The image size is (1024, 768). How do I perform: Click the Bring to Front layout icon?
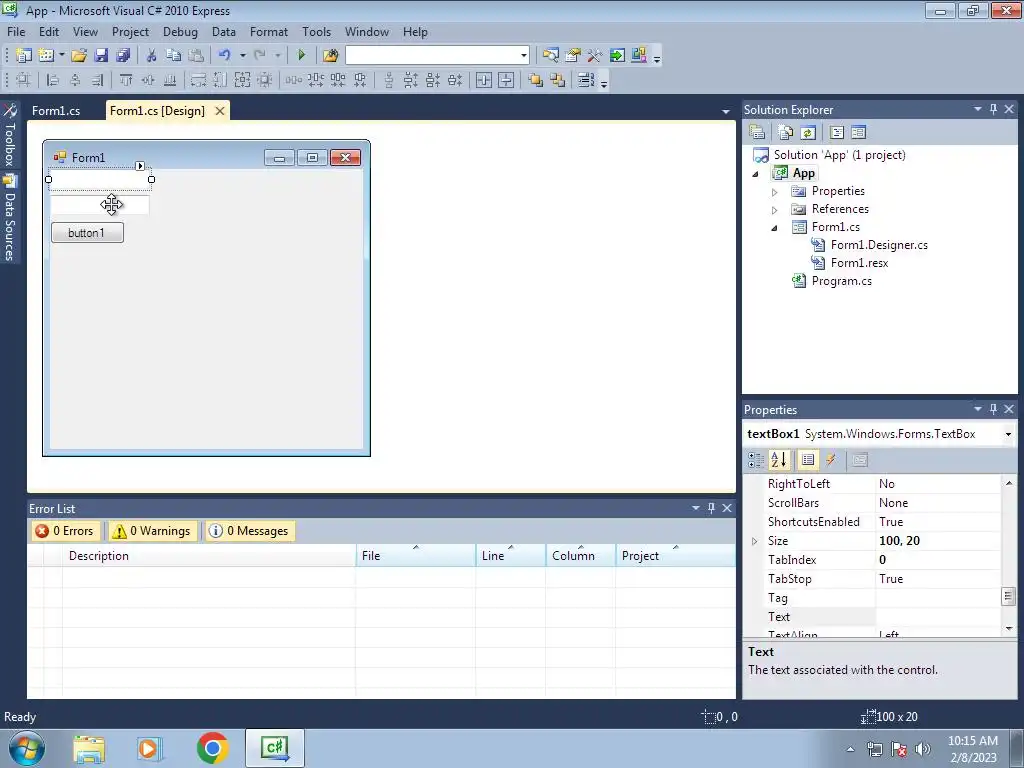pyautogui.click(x=536, y=80)
